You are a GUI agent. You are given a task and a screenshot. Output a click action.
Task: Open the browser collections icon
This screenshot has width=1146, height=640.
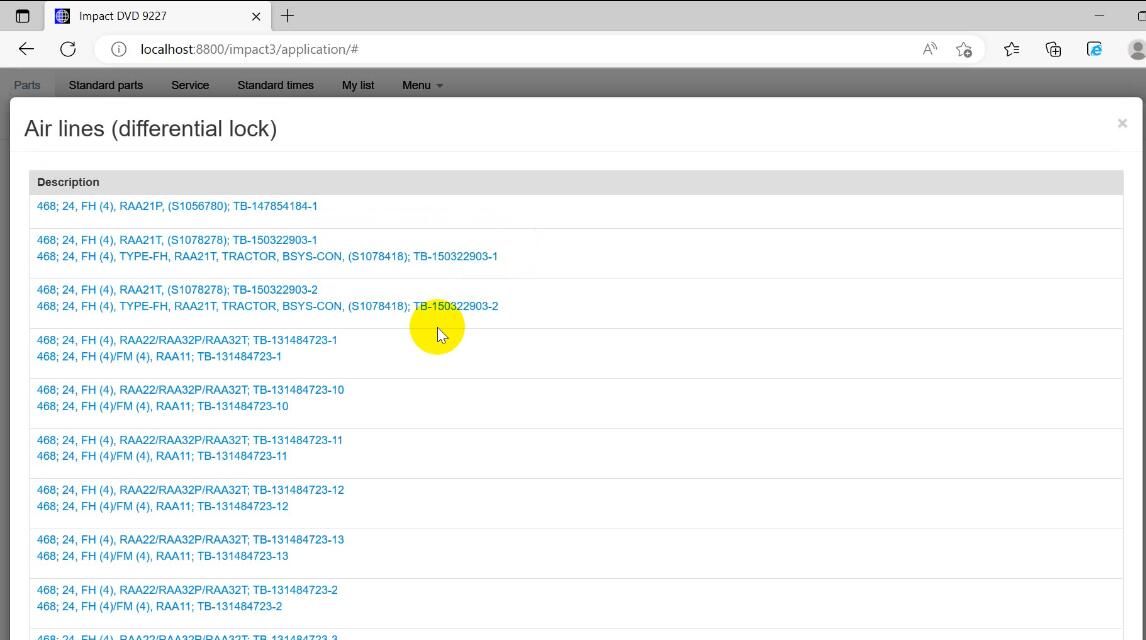[1053, 49]
